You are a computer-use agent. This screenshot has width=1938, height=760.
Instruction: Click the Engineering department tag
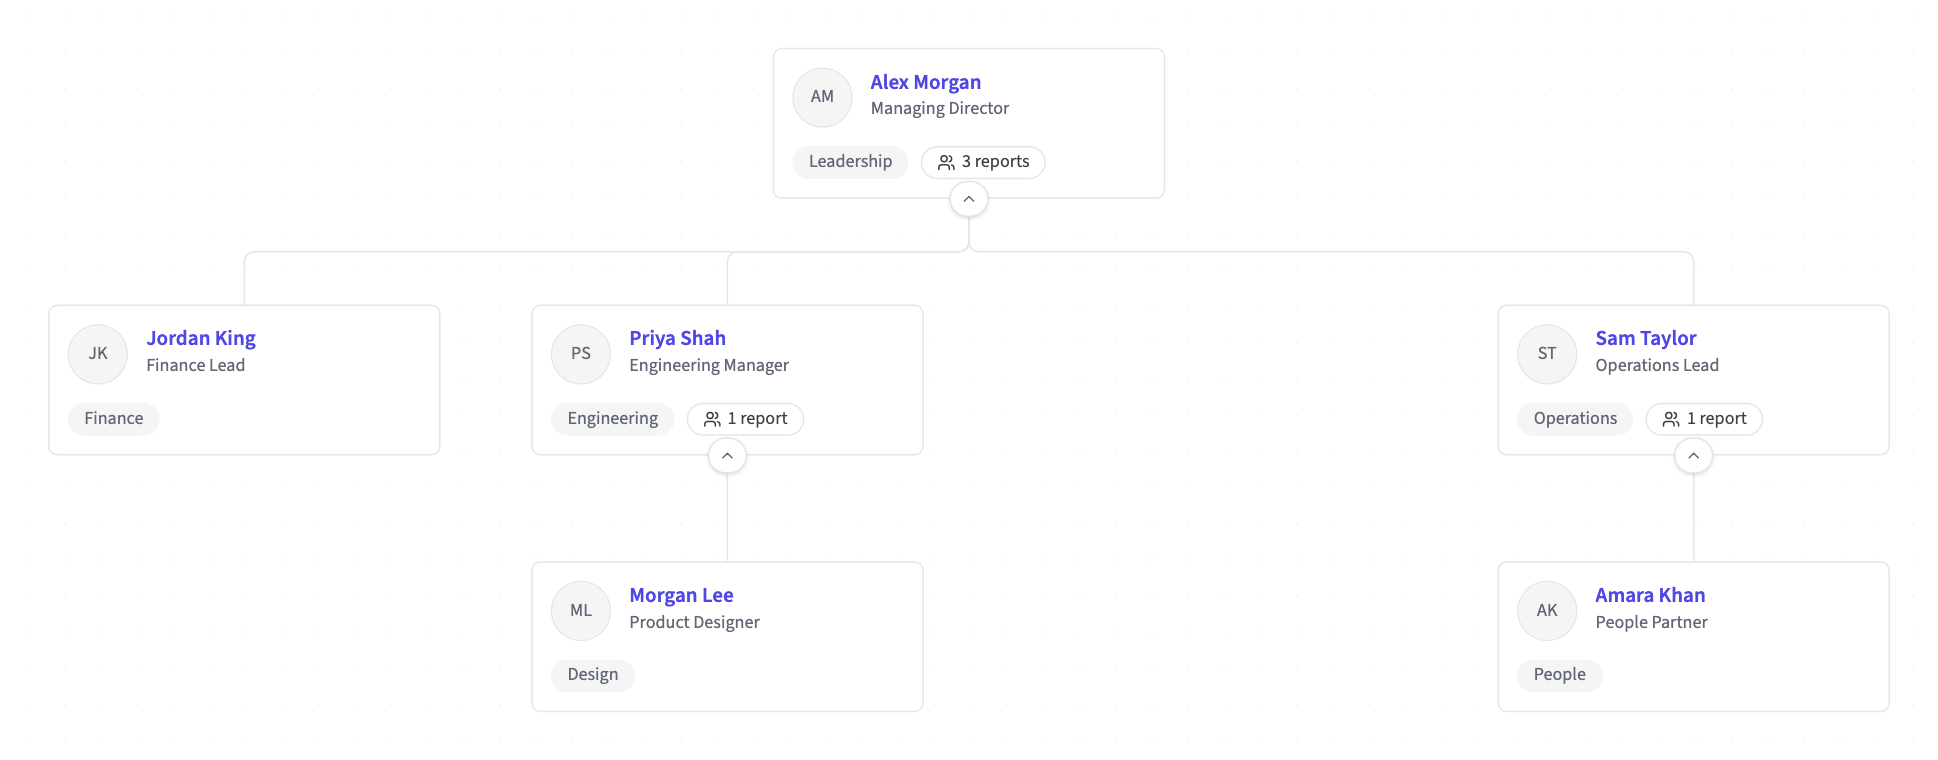click(x=613, y=419)
